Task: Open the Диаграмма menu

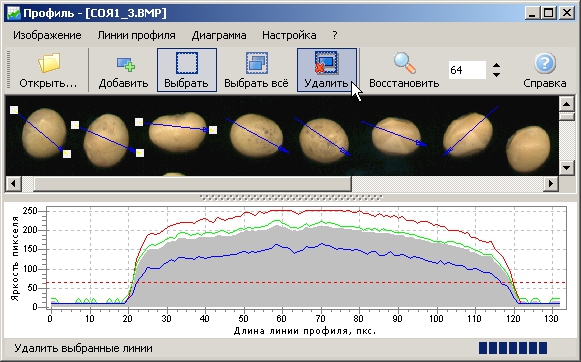Action: (x=219, y=35)
